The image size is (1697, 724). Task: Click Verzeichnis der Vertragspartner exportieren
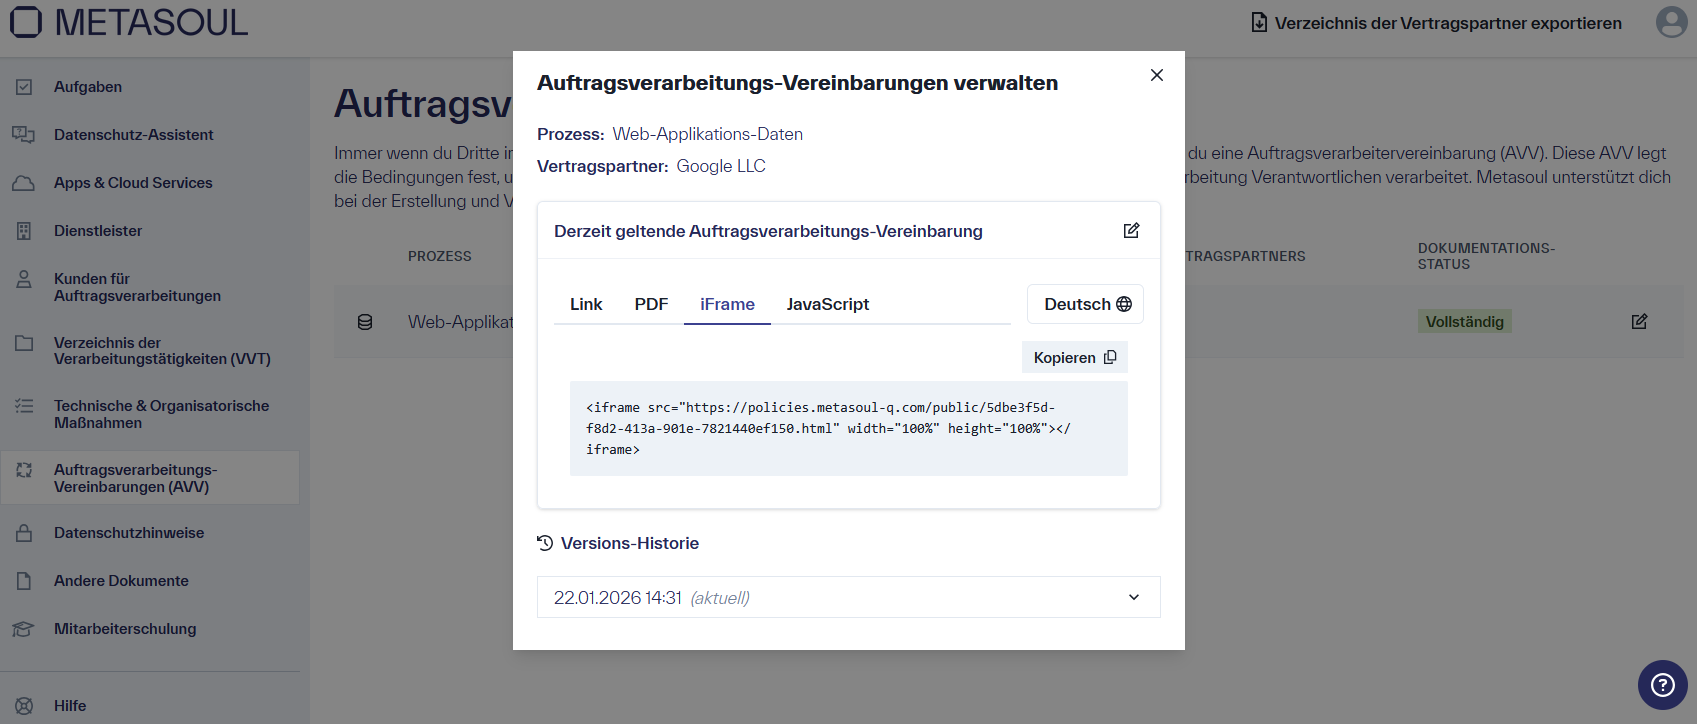tap(1437, 23)
